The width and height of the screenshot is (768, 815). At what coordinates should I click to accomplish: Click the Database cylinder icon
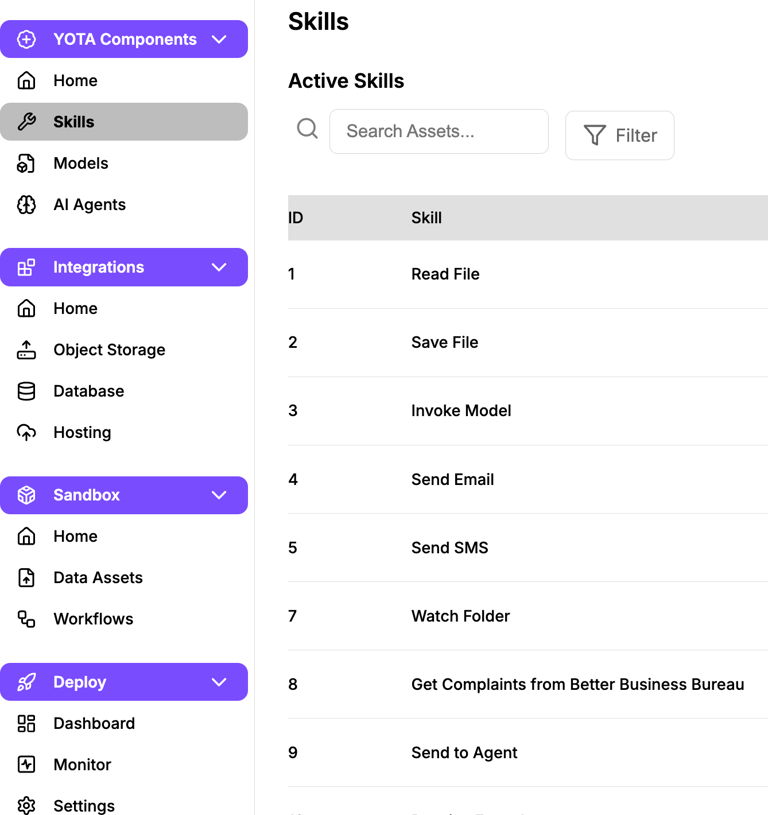[x=27, y=391]
